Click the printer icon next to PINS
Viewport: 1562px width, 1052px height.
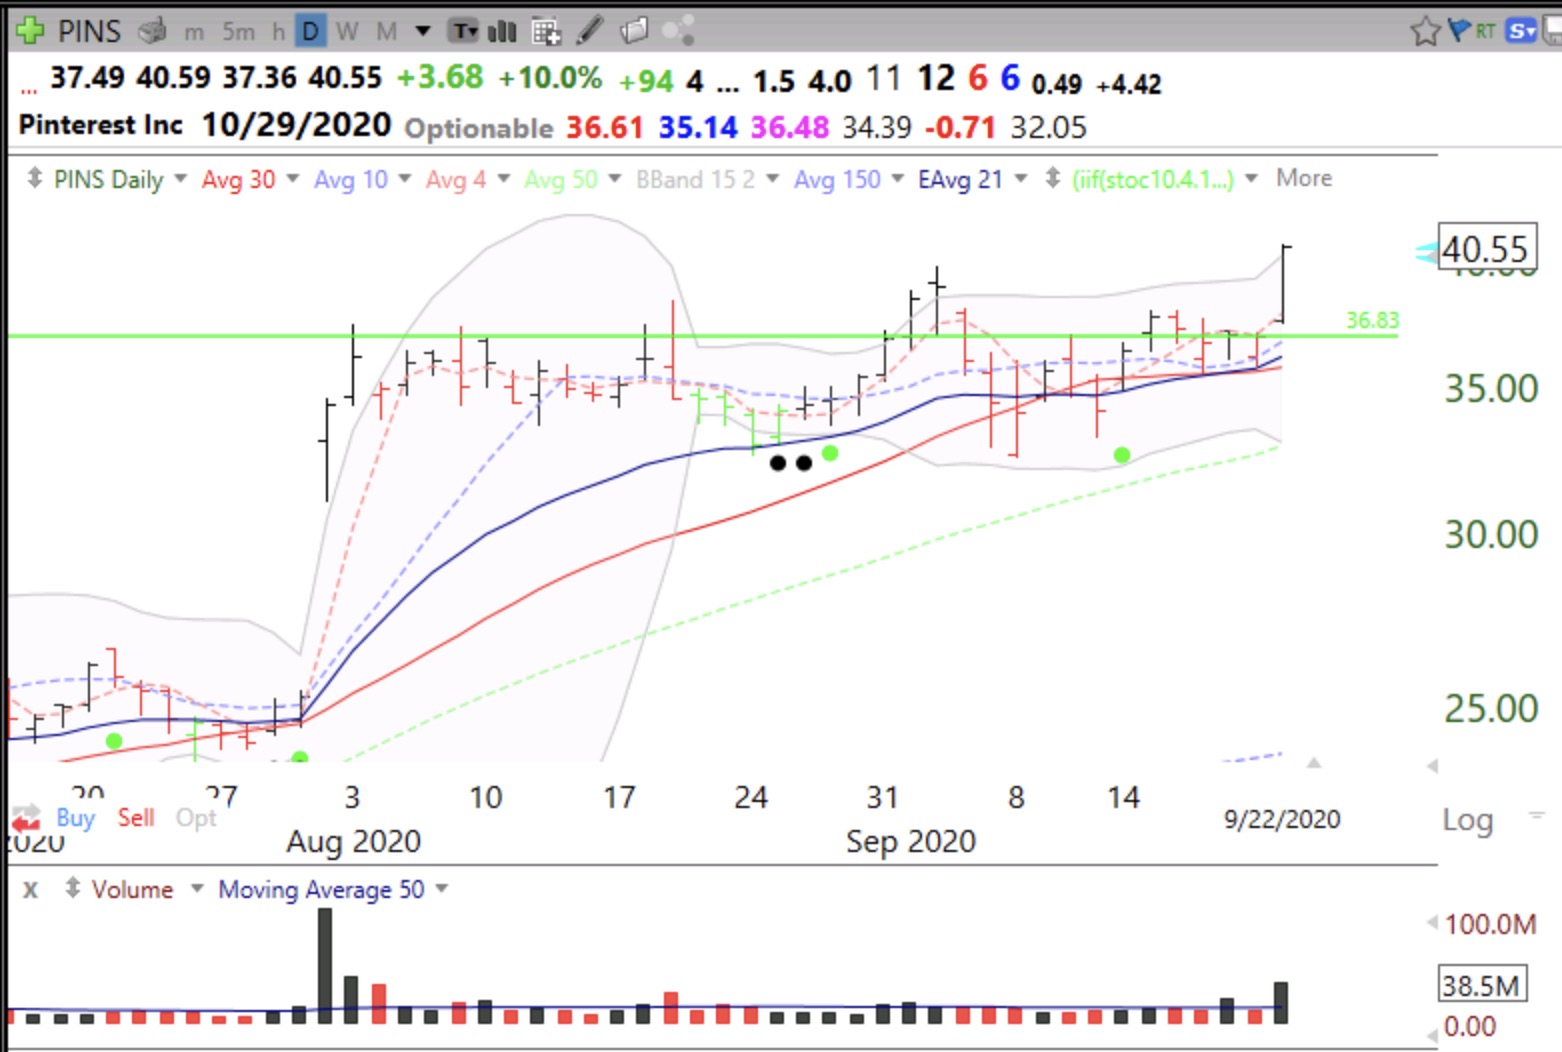coord(152,31)
